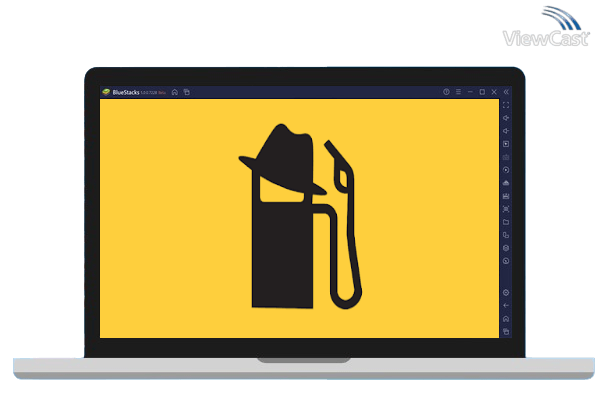Click the back arrow in side toolbar
Image resolution: width=602 pixels, height=414 pixels.
[x=506, y=306]
